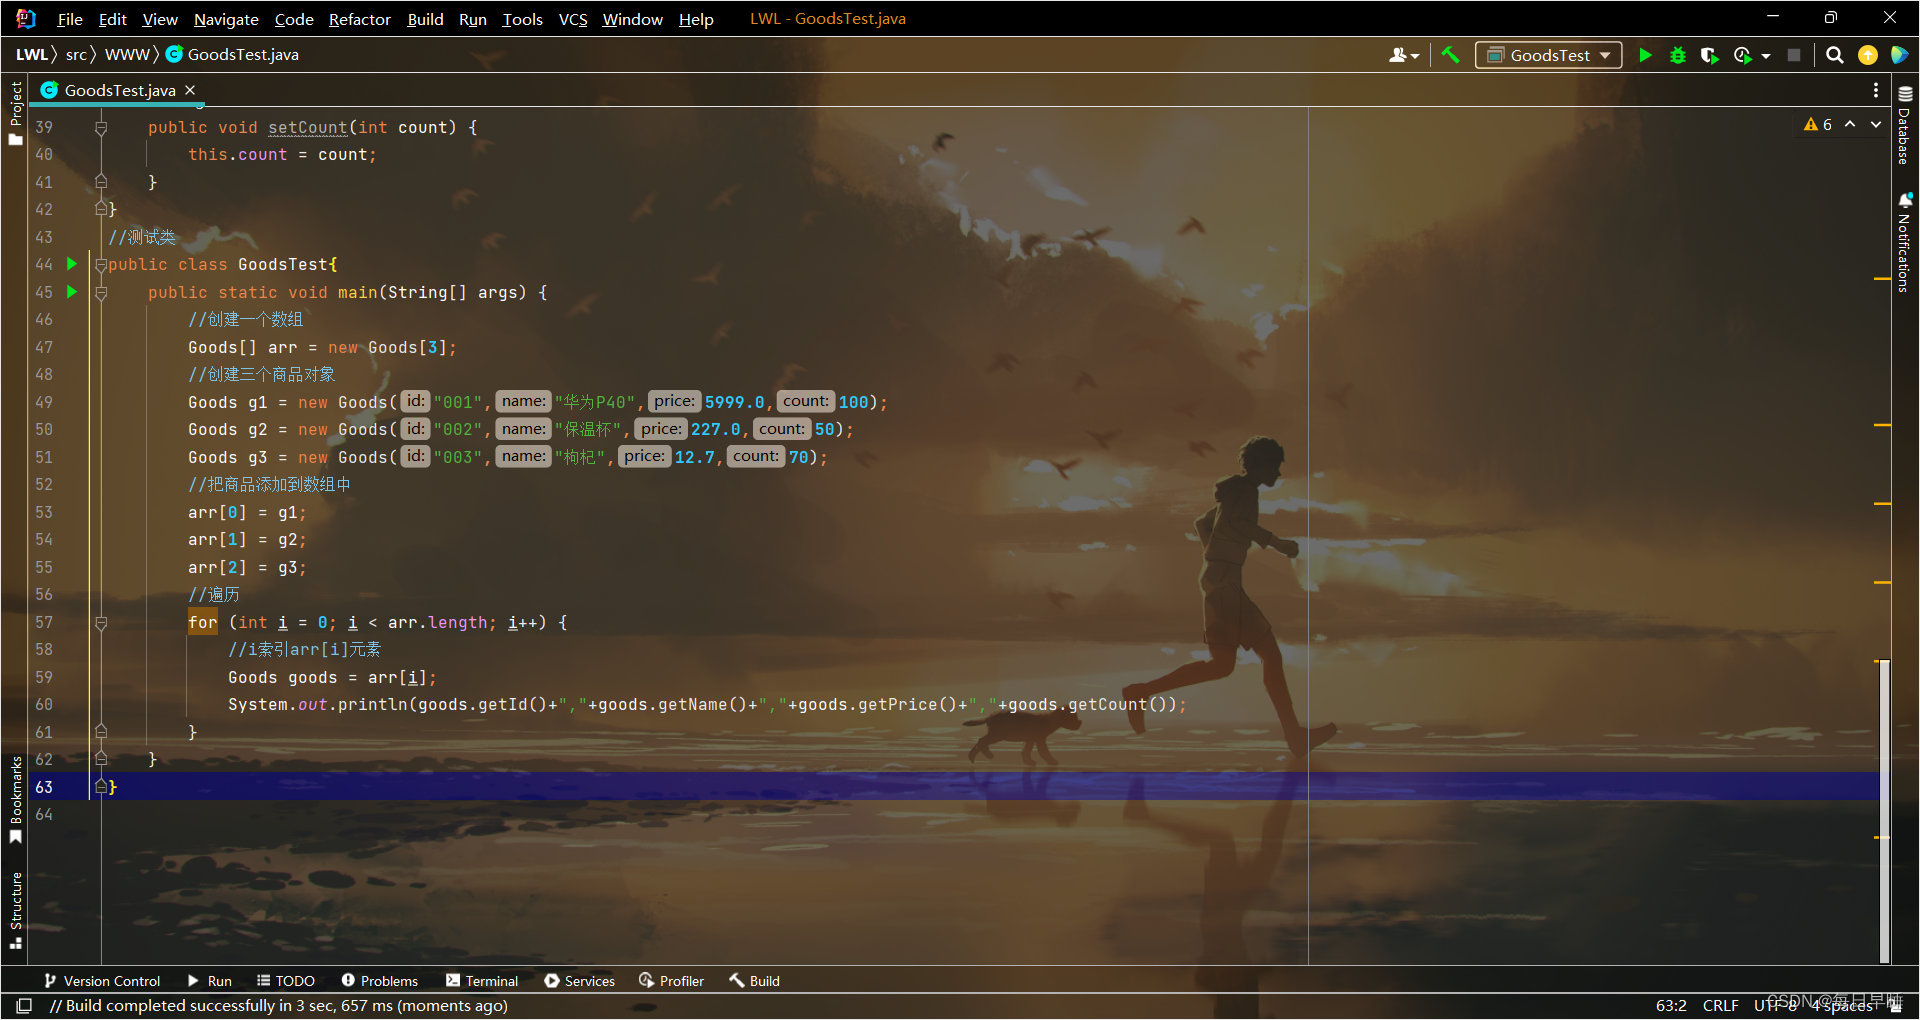Run main from the gutter arrow on line 44

pyautogui.click(x=70, y=265)
